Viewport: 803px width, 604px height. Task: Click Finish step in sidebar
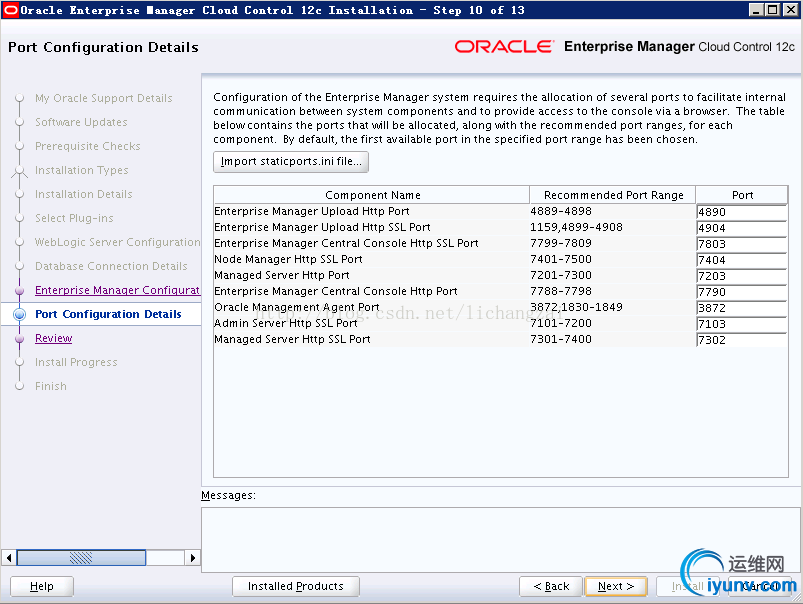[x=51, y=386]
